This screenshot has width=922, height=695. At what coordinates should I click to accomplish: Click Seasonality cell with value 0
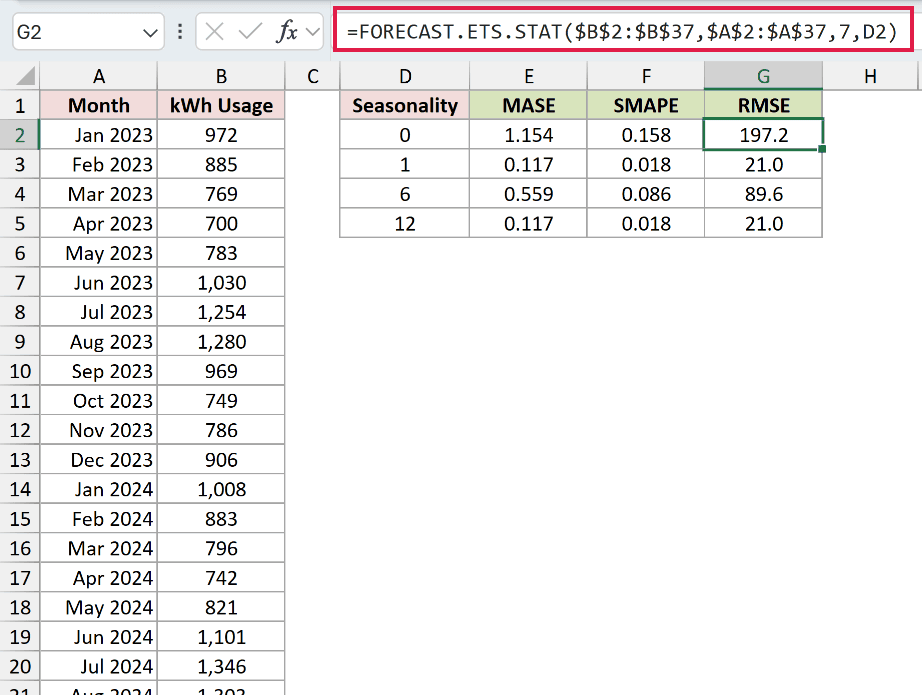pos(405,135)
